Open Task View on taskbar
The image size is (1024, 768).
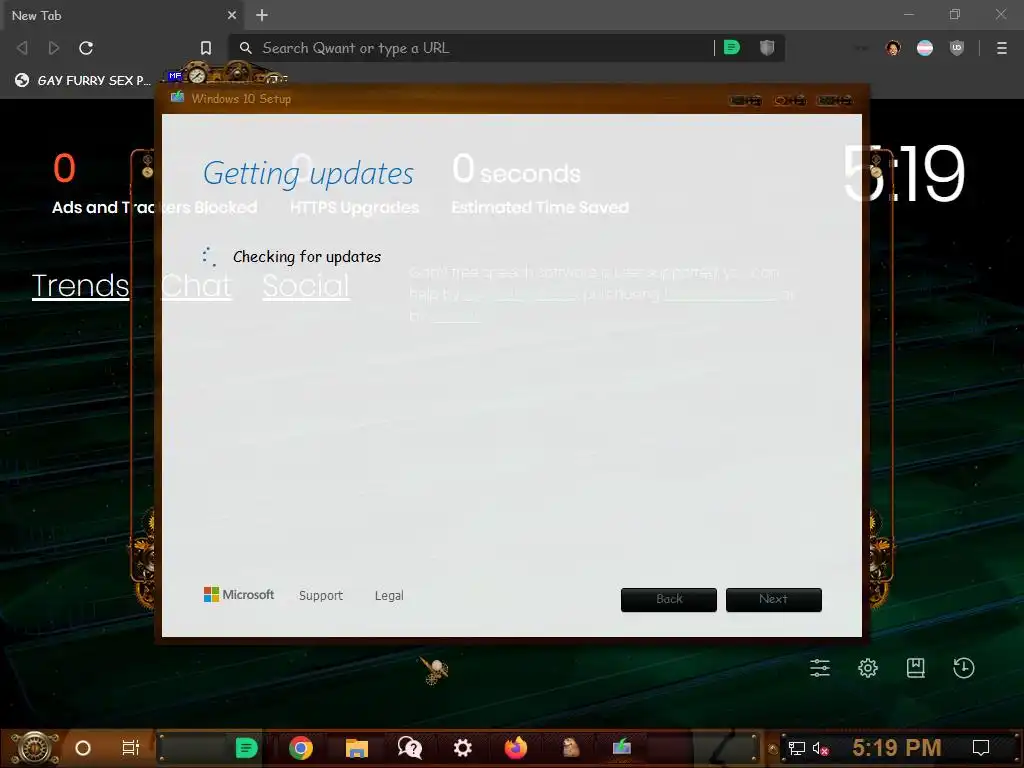(131, 748)
